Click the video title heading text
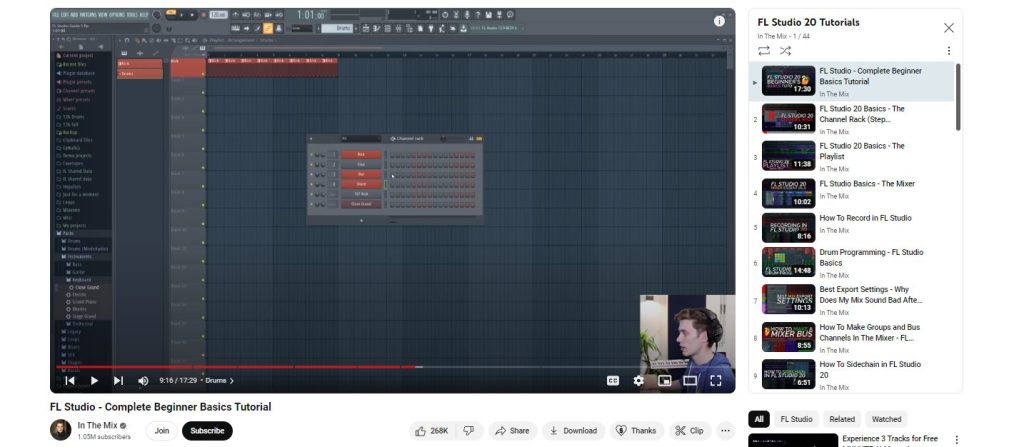The image size is (1024, 447). click(x=161, y=406)
